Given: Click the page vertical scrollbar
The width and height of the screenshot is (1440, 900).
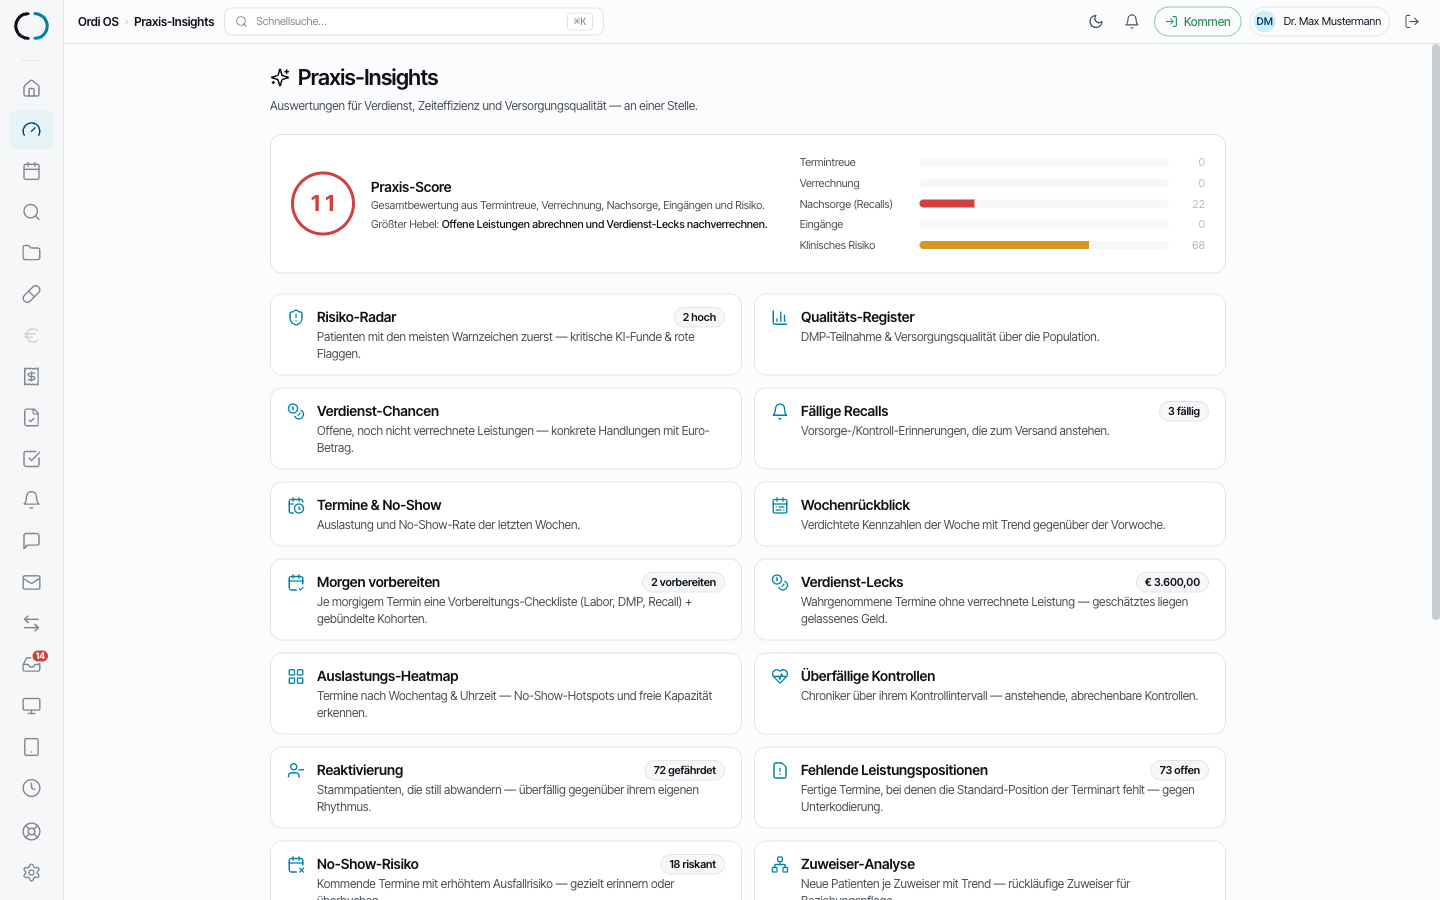Looking at the screenshot, I should pyautogui.click(x=1435, y=332).
